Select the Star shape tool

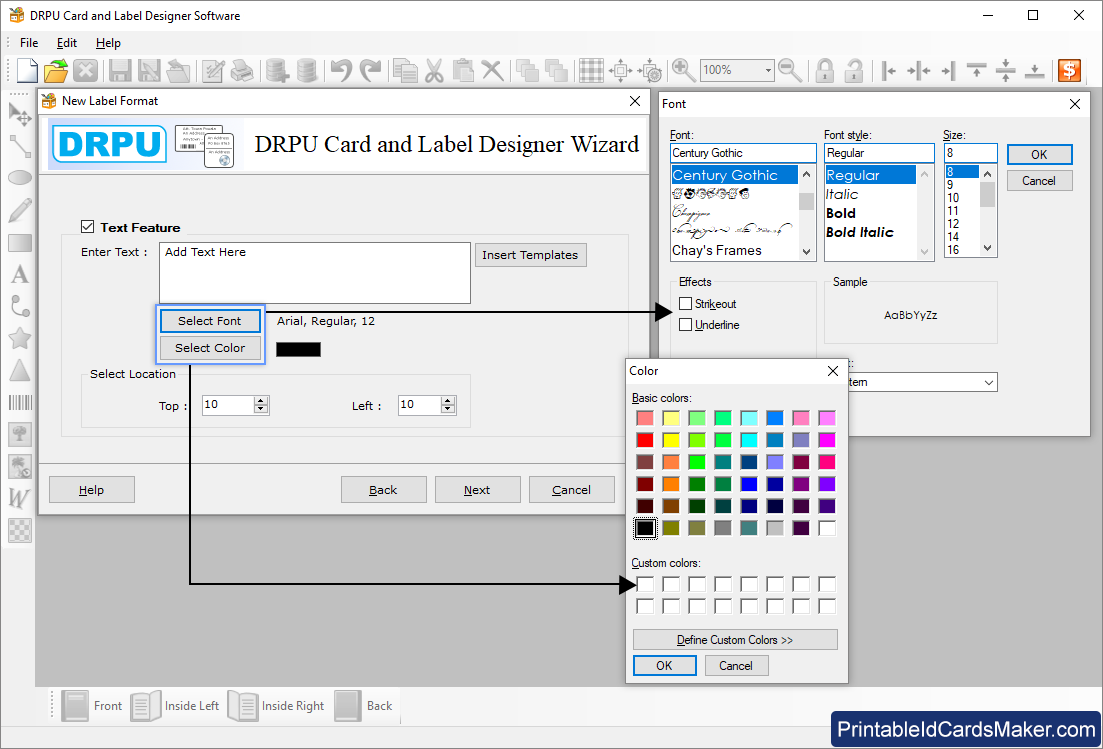click(20, 338)
